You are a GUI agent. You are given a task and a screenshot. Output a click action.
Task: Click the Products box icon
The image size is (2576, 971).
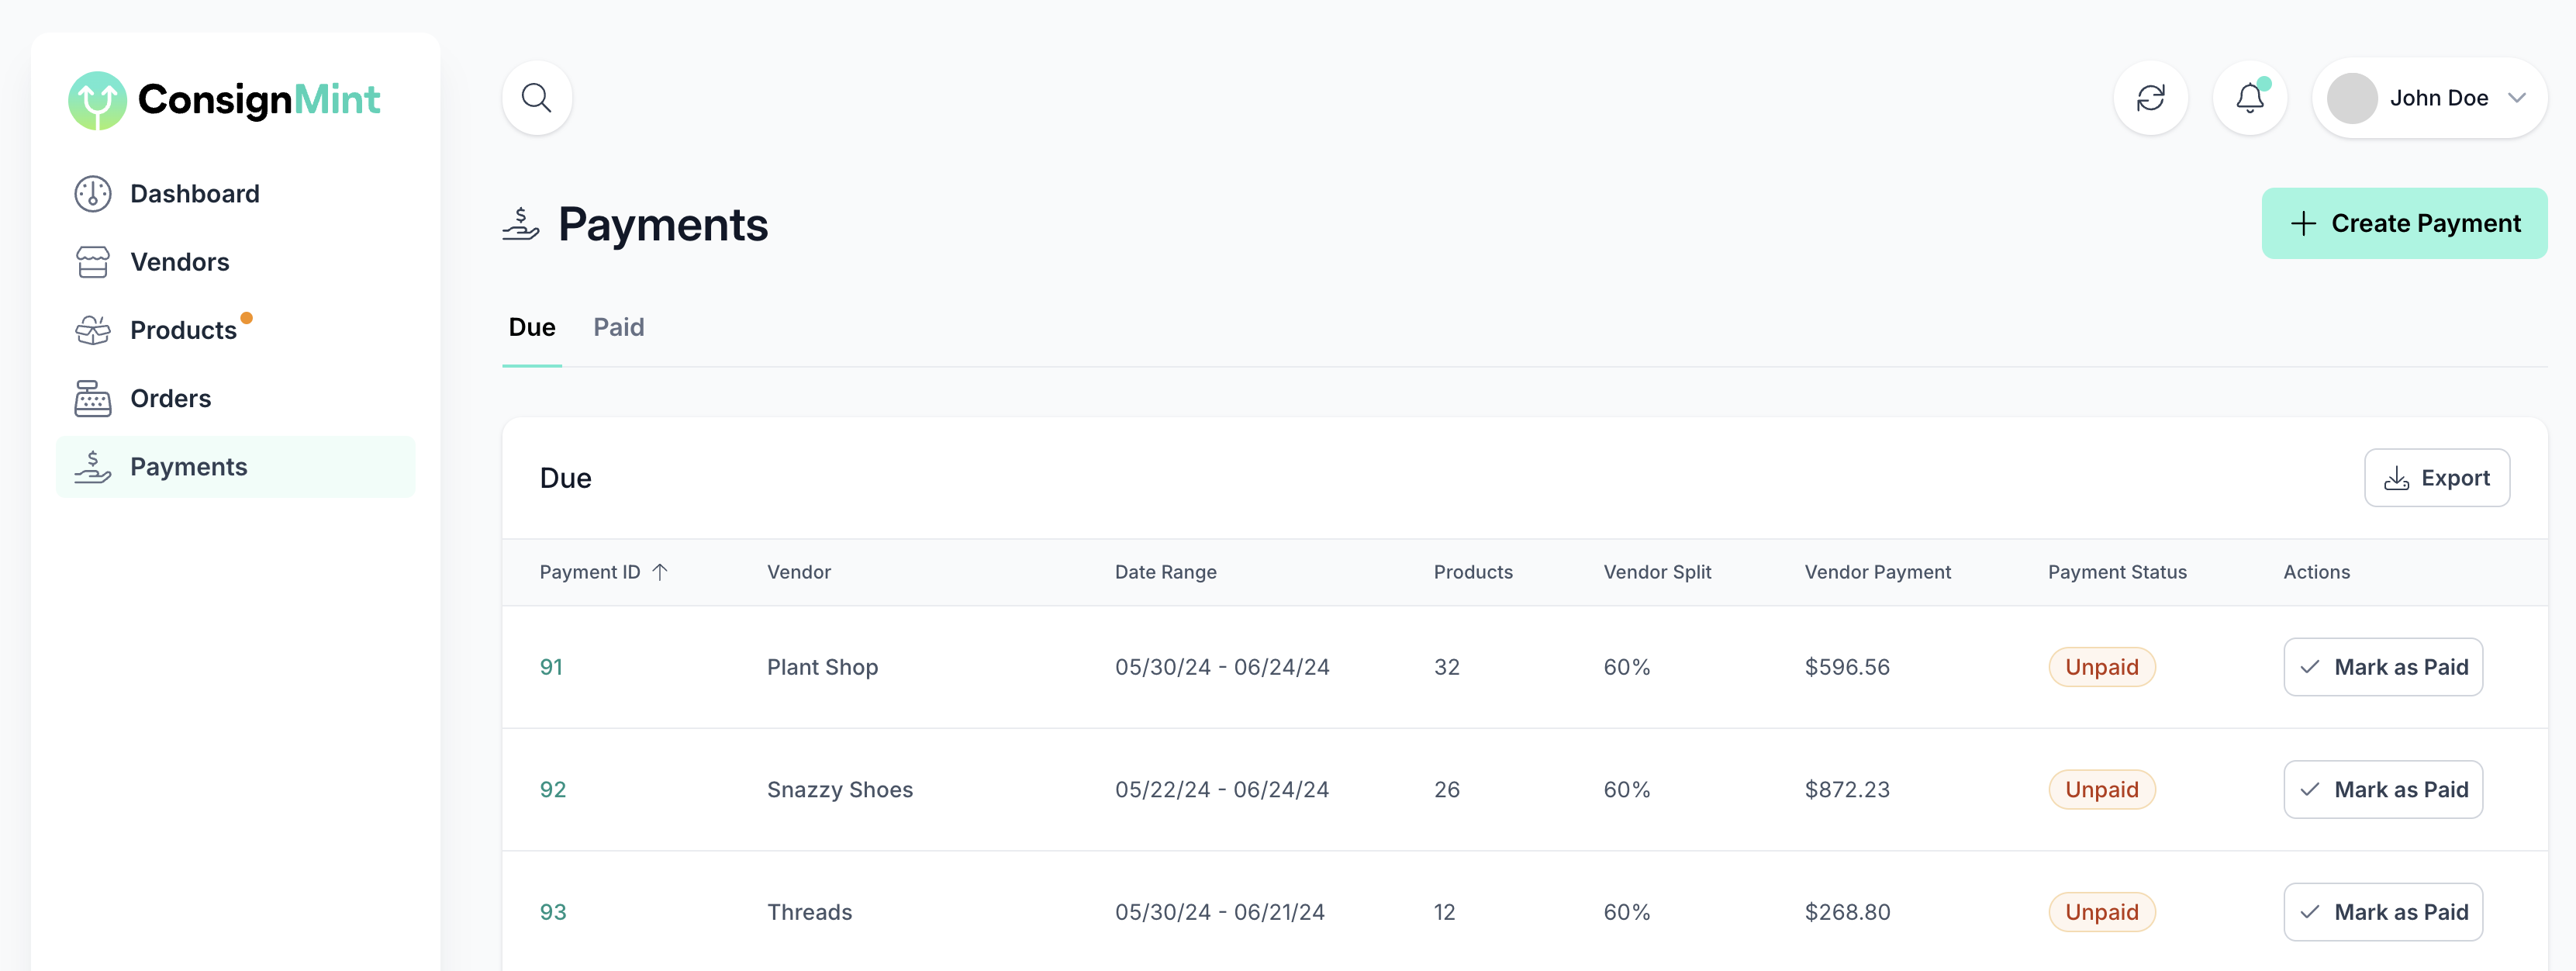coord(93,330)
